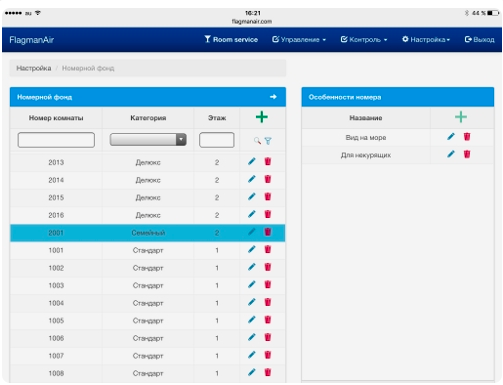Select 'Для некурящих' feature name
Viewport: 503px width, 385px height.
click(366, 155)
